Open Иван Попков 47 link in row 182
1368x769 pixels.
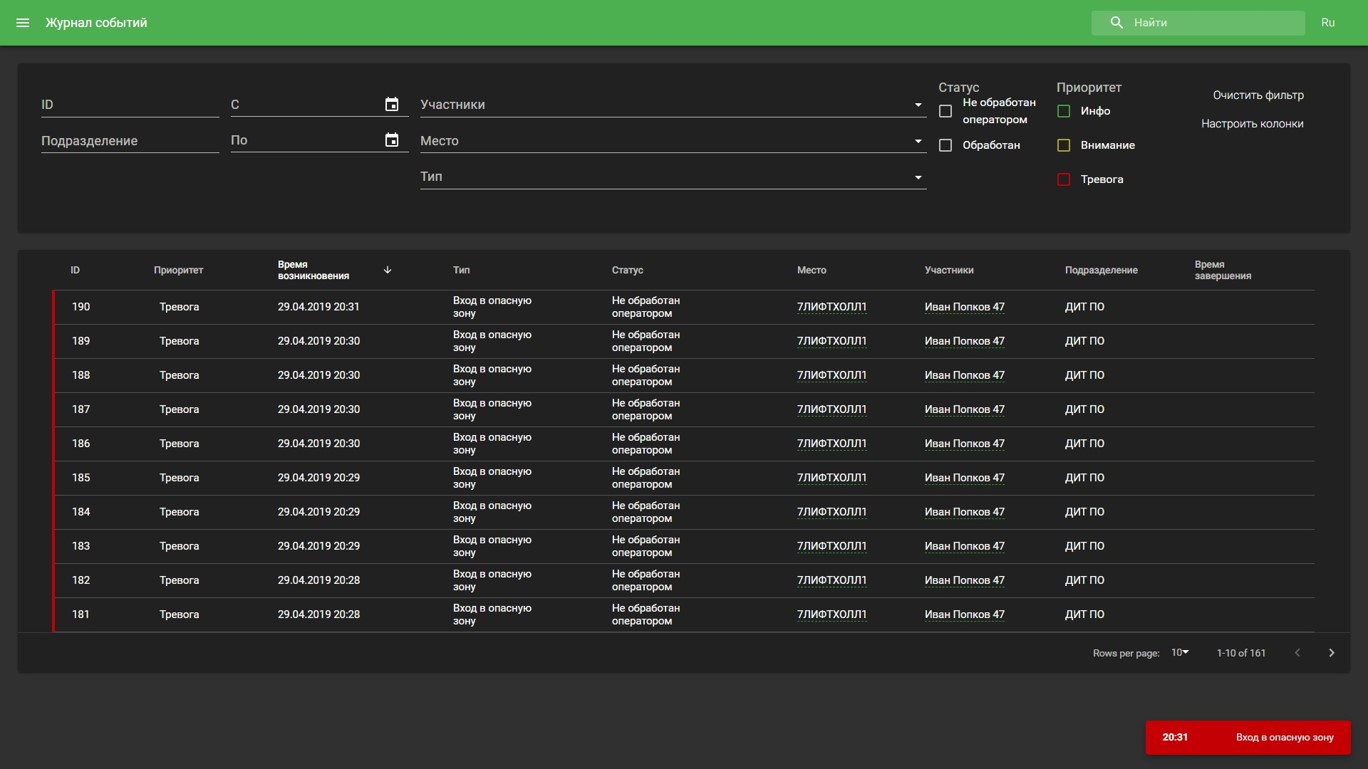(x=964, y=580)
